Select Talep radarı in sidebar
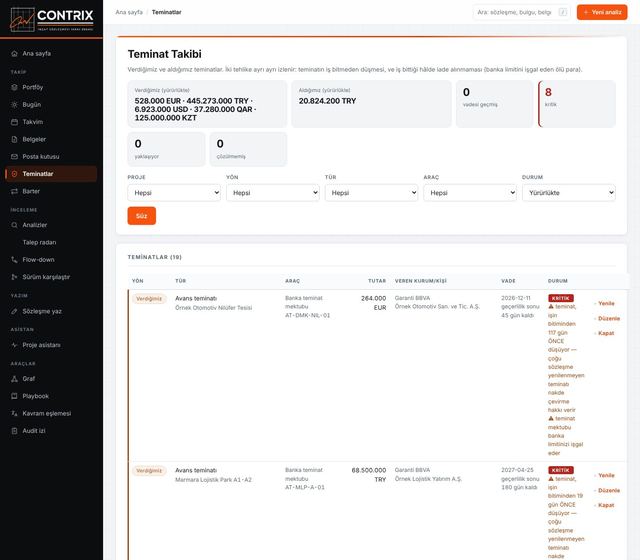This screenshot has width=640, height=560. pos(51,242)
